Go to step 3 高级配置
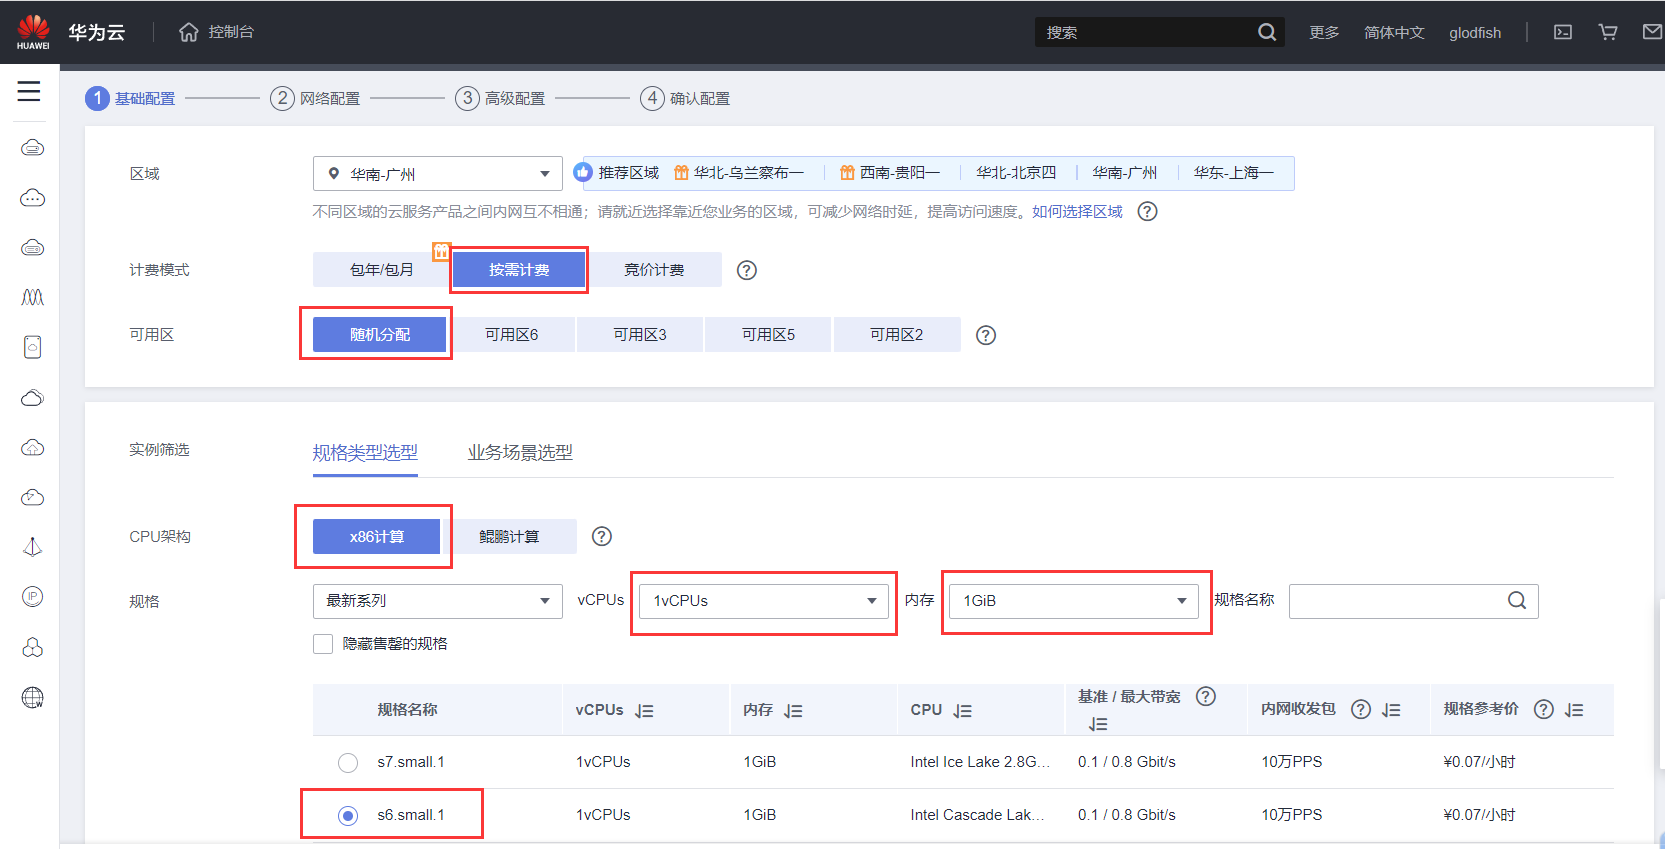The height and width of the screenshot is (849, 1665). click(500, 98)
